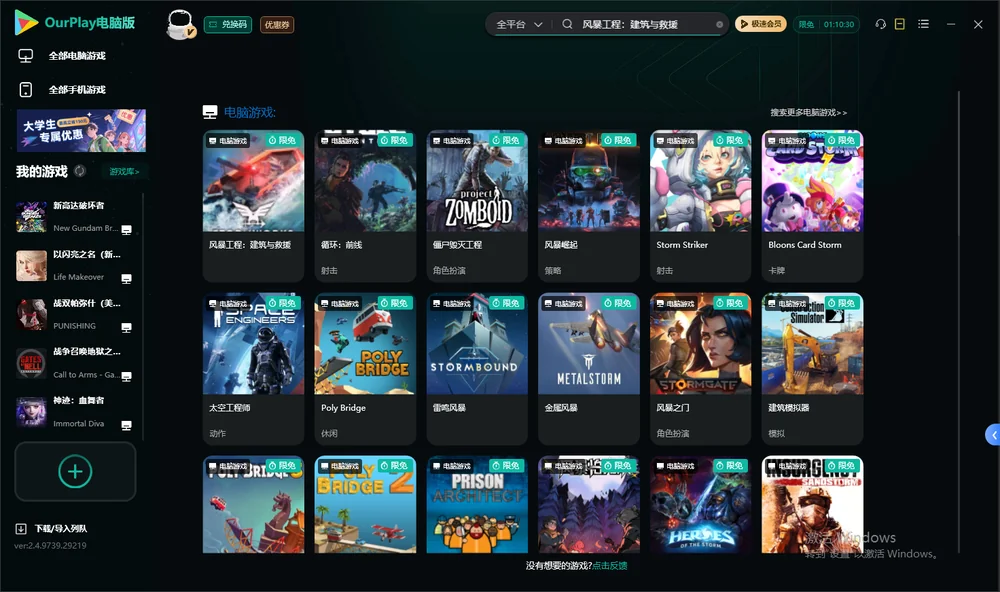Screen dimensions: 1000x592
Task: Click the 点击反馈 feedback link
Action: click(610, 565)
